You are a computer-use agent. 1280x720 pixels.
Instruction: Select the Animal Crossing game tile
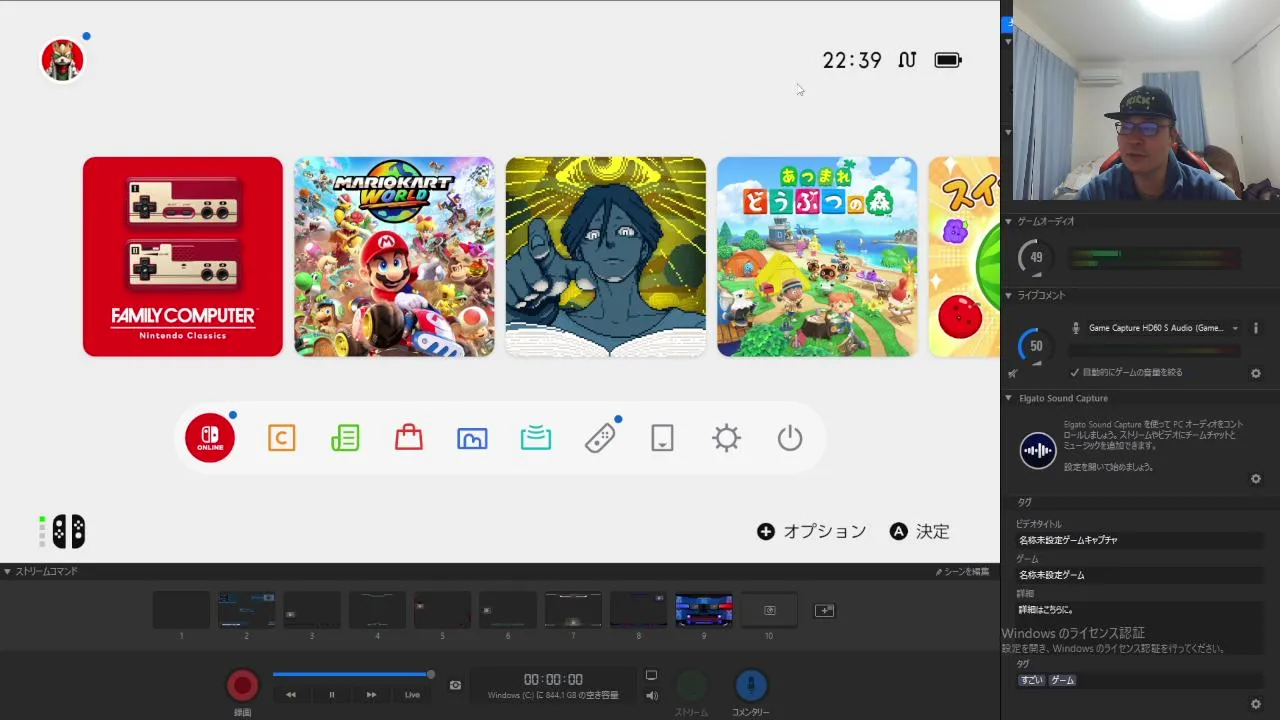pos(817,256)
